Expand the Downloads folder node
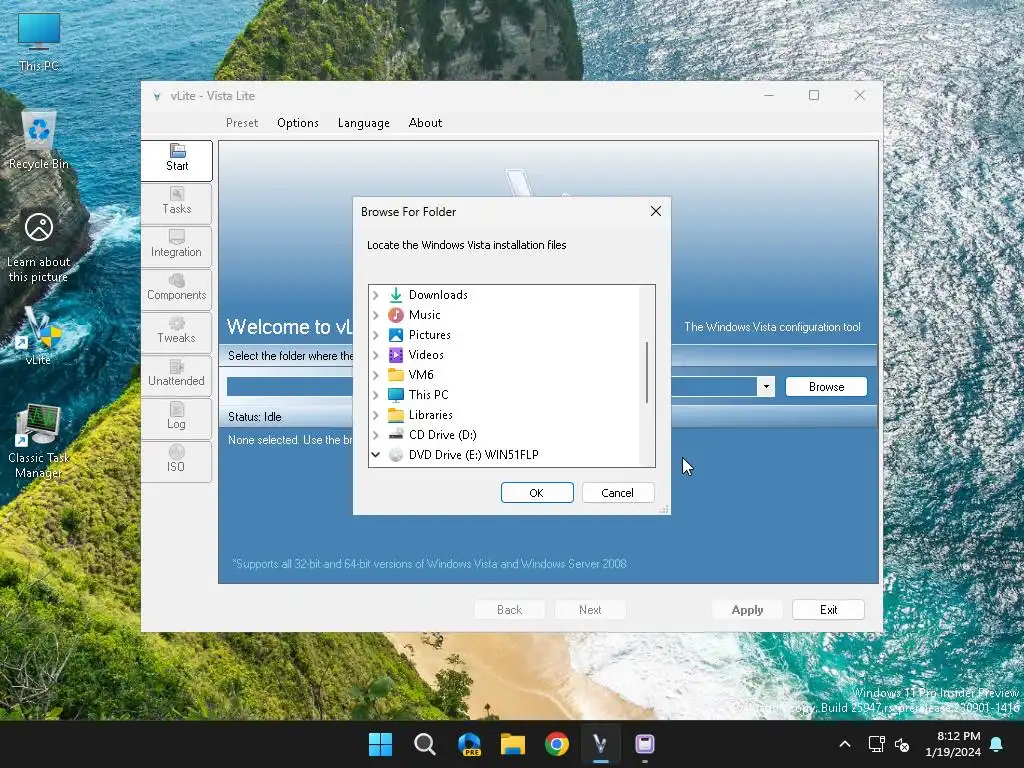Screen dimensions: 1024x768 pos(376,295)
